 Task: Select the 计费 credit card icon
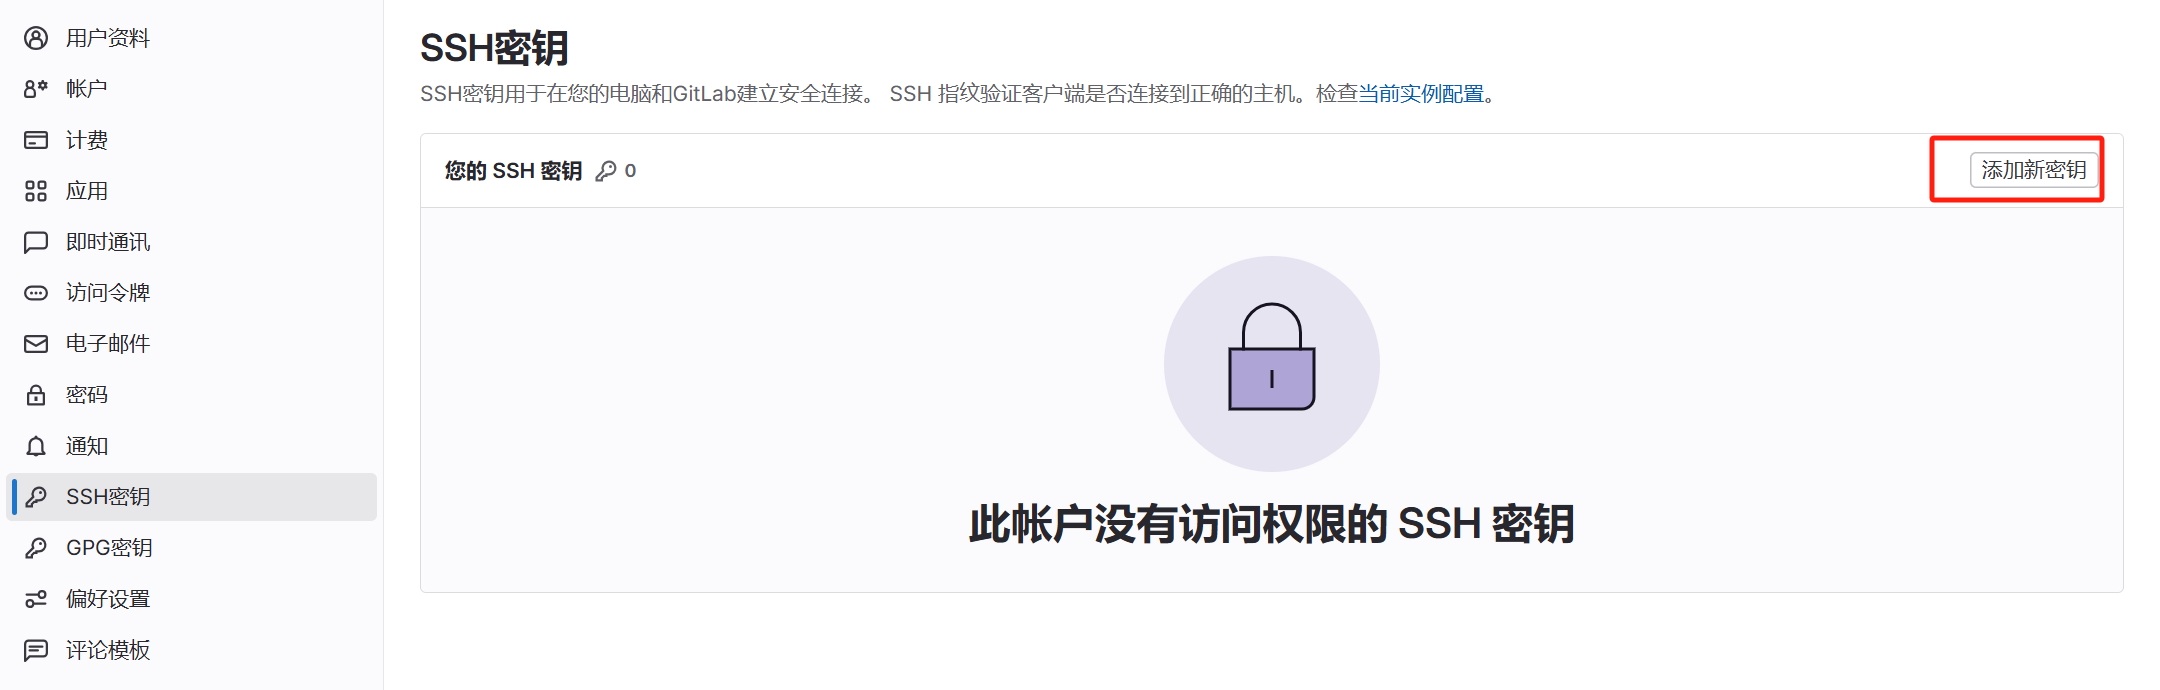(x=36, y=140)
